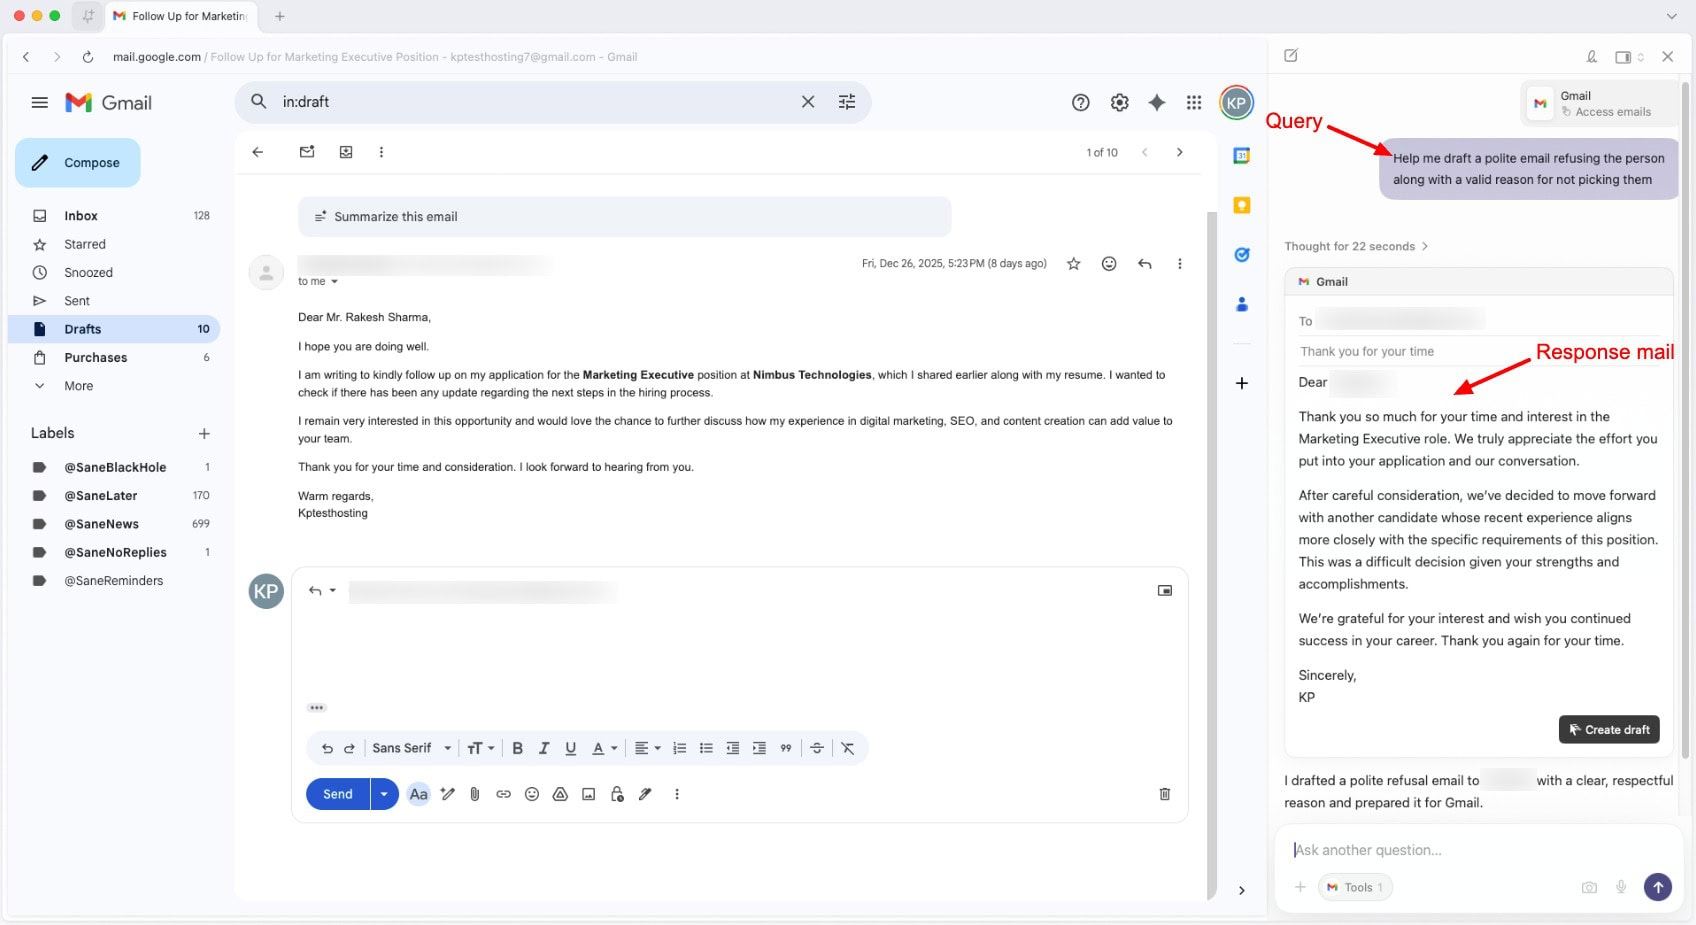Toggle underline text formatting
The width and height of the screenshot is (1696, 925).
570,748
